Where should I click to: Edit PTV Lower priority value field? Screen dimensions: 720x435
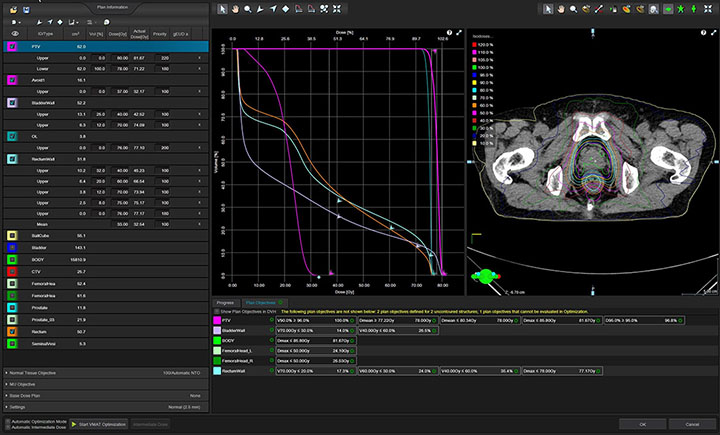tap(165, 68)
